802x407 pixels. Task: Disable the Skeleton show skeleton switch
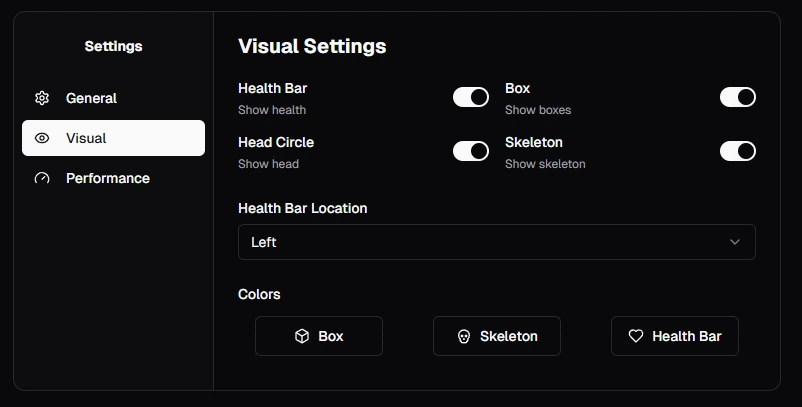pyautogui.click(x=738, y=151)
